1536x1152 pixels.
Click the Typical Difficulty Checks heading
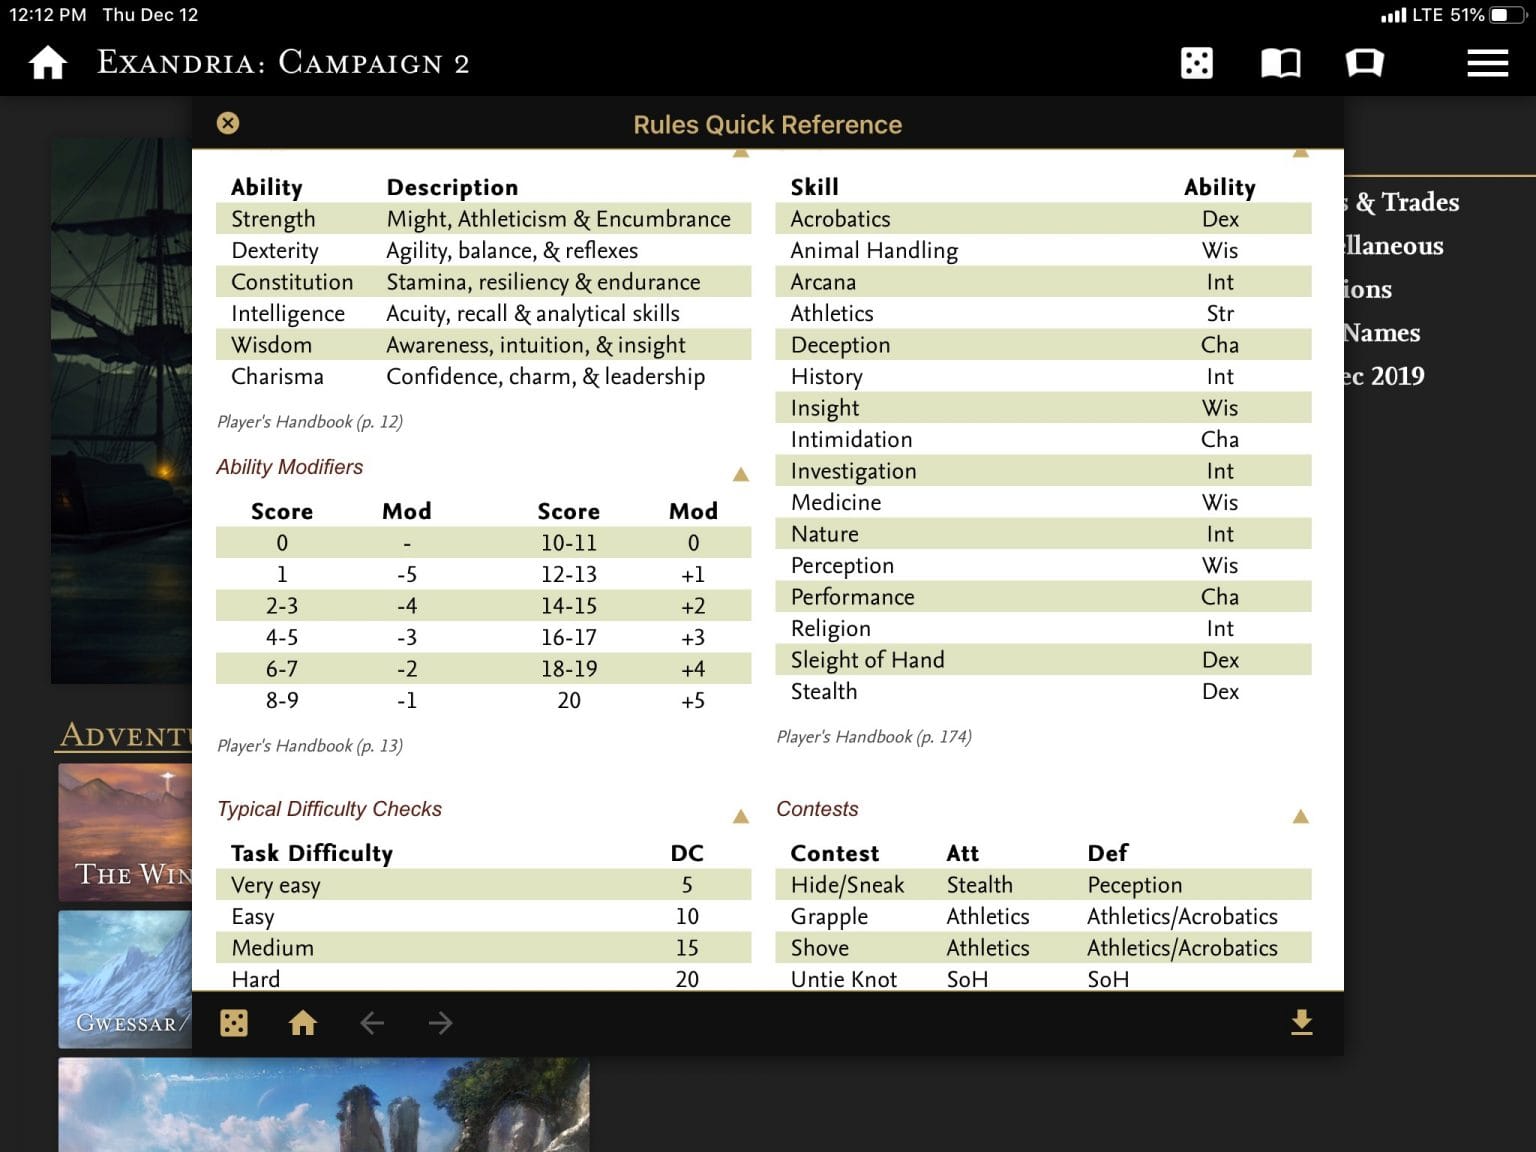coord(329,809)
